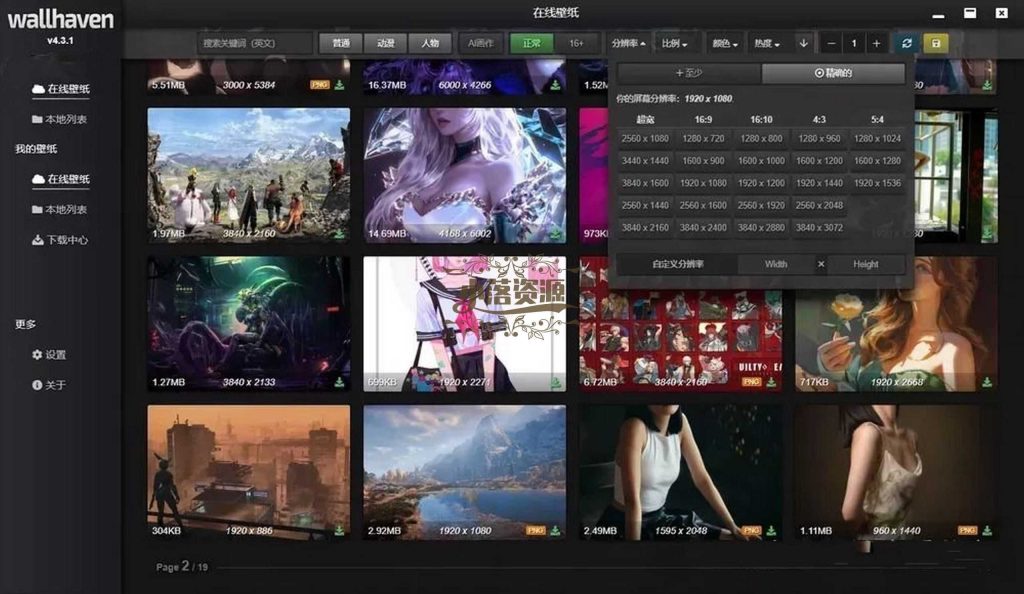Toggle the 普通 category filter

341,43
